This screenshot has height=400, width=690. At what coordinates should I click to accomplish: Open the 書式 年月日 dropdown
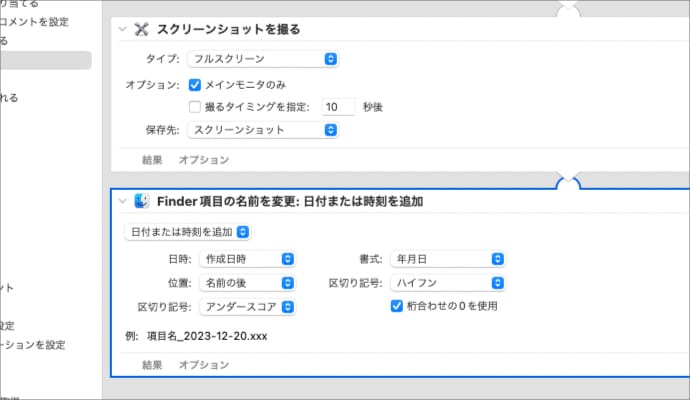coord(446,259)
